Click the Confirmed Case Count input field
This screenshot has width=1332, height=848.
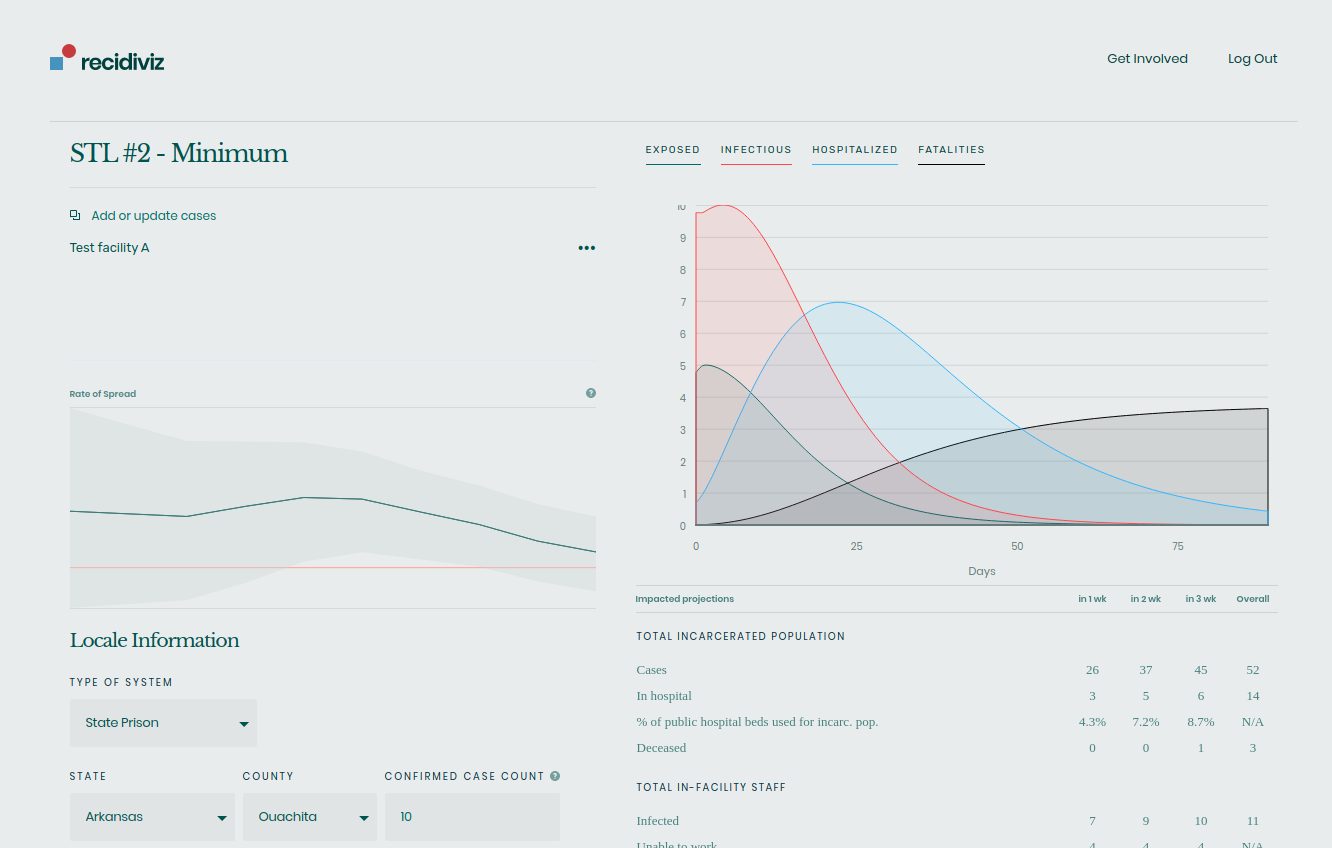point(472,817)
